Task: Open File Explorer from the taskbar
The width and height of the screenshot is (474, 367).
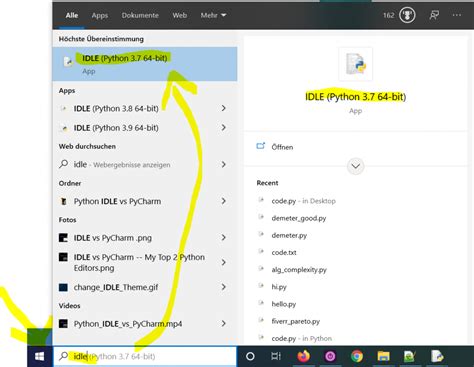Action: (x=383, y=356)
